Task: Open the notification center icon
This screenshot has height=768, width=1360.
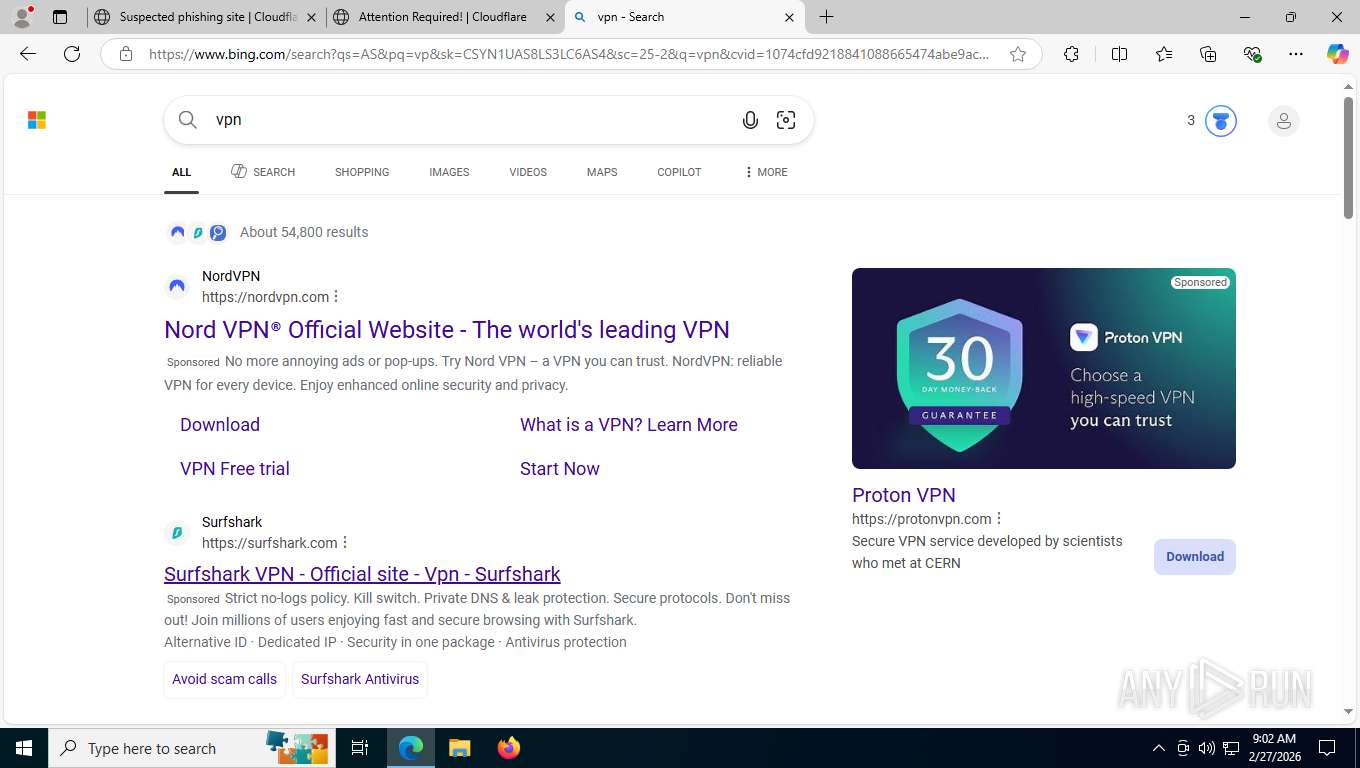Action: [x=1327, y=748]
